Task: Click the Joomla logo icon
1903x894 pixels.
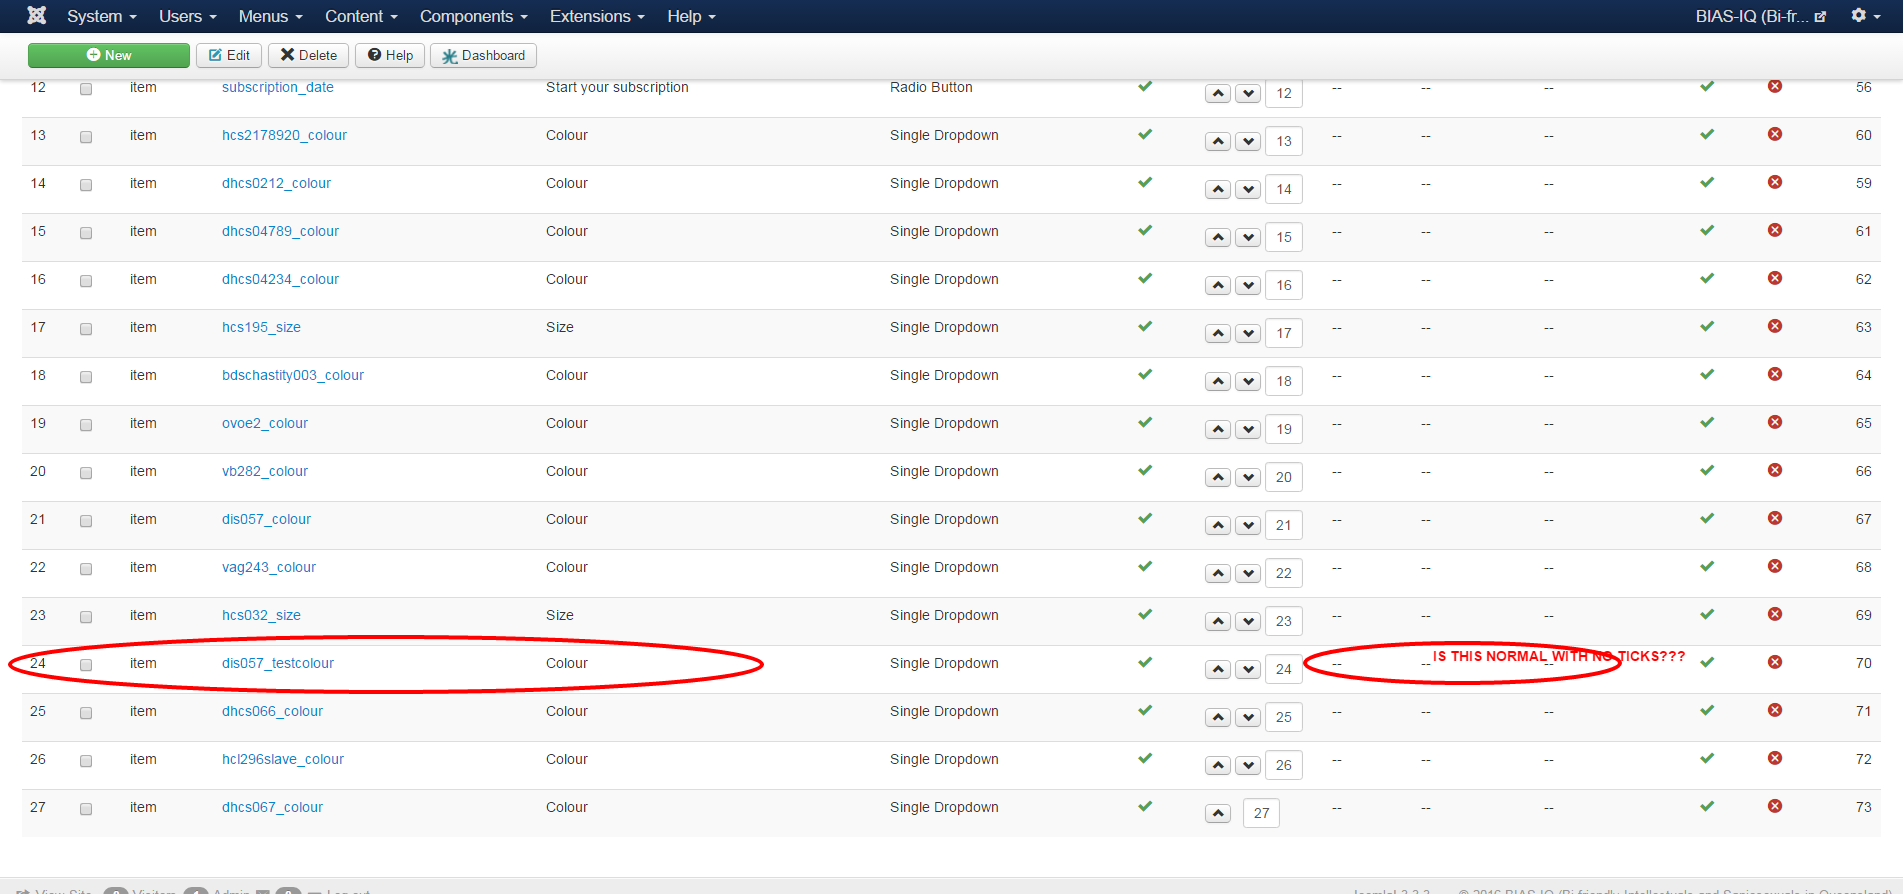Action: [37, 16]
